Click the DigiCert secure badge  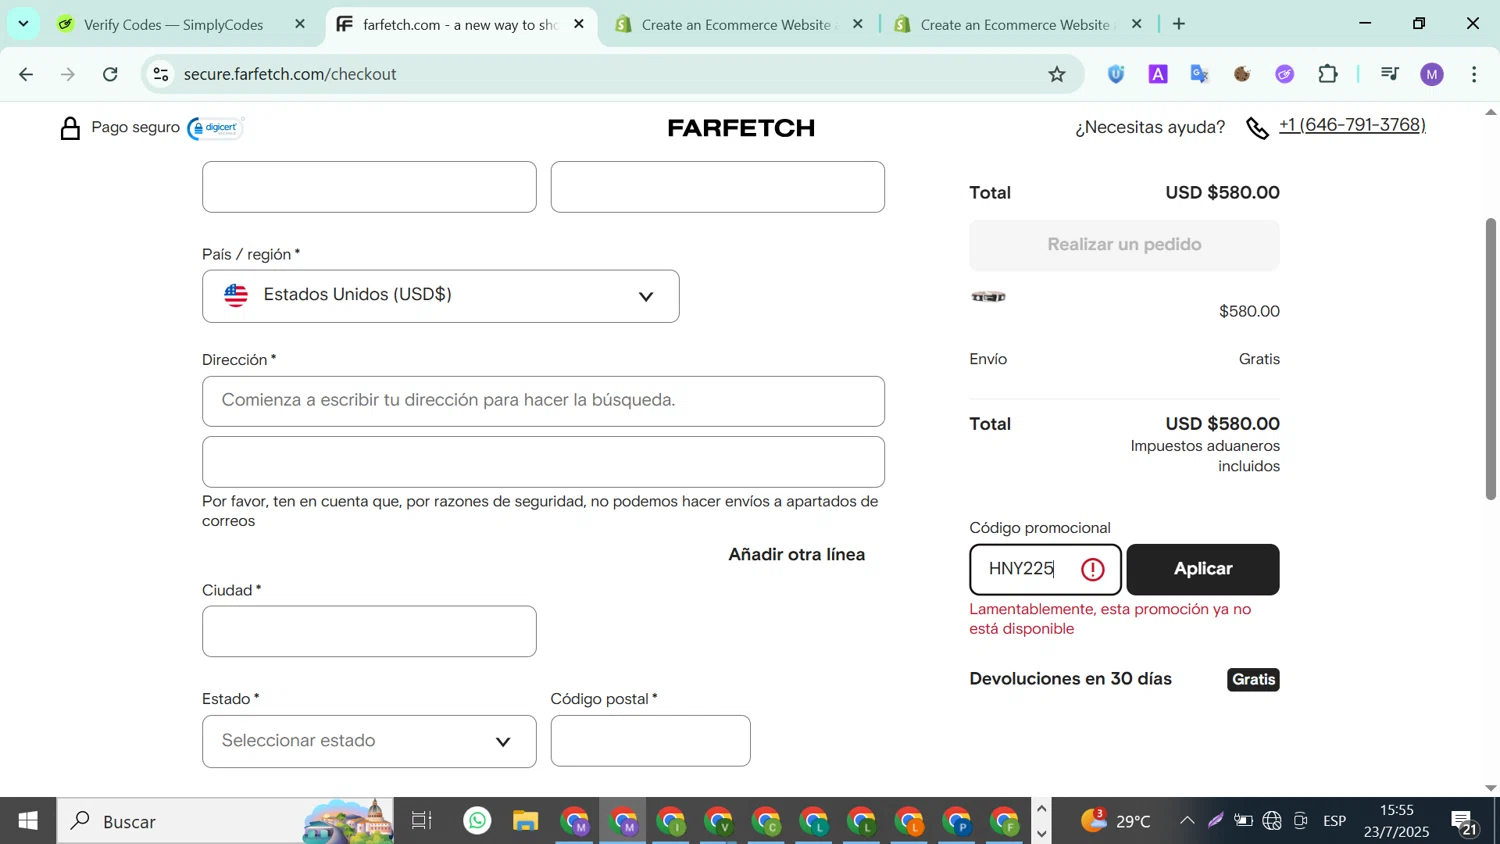tap(216, 128)
